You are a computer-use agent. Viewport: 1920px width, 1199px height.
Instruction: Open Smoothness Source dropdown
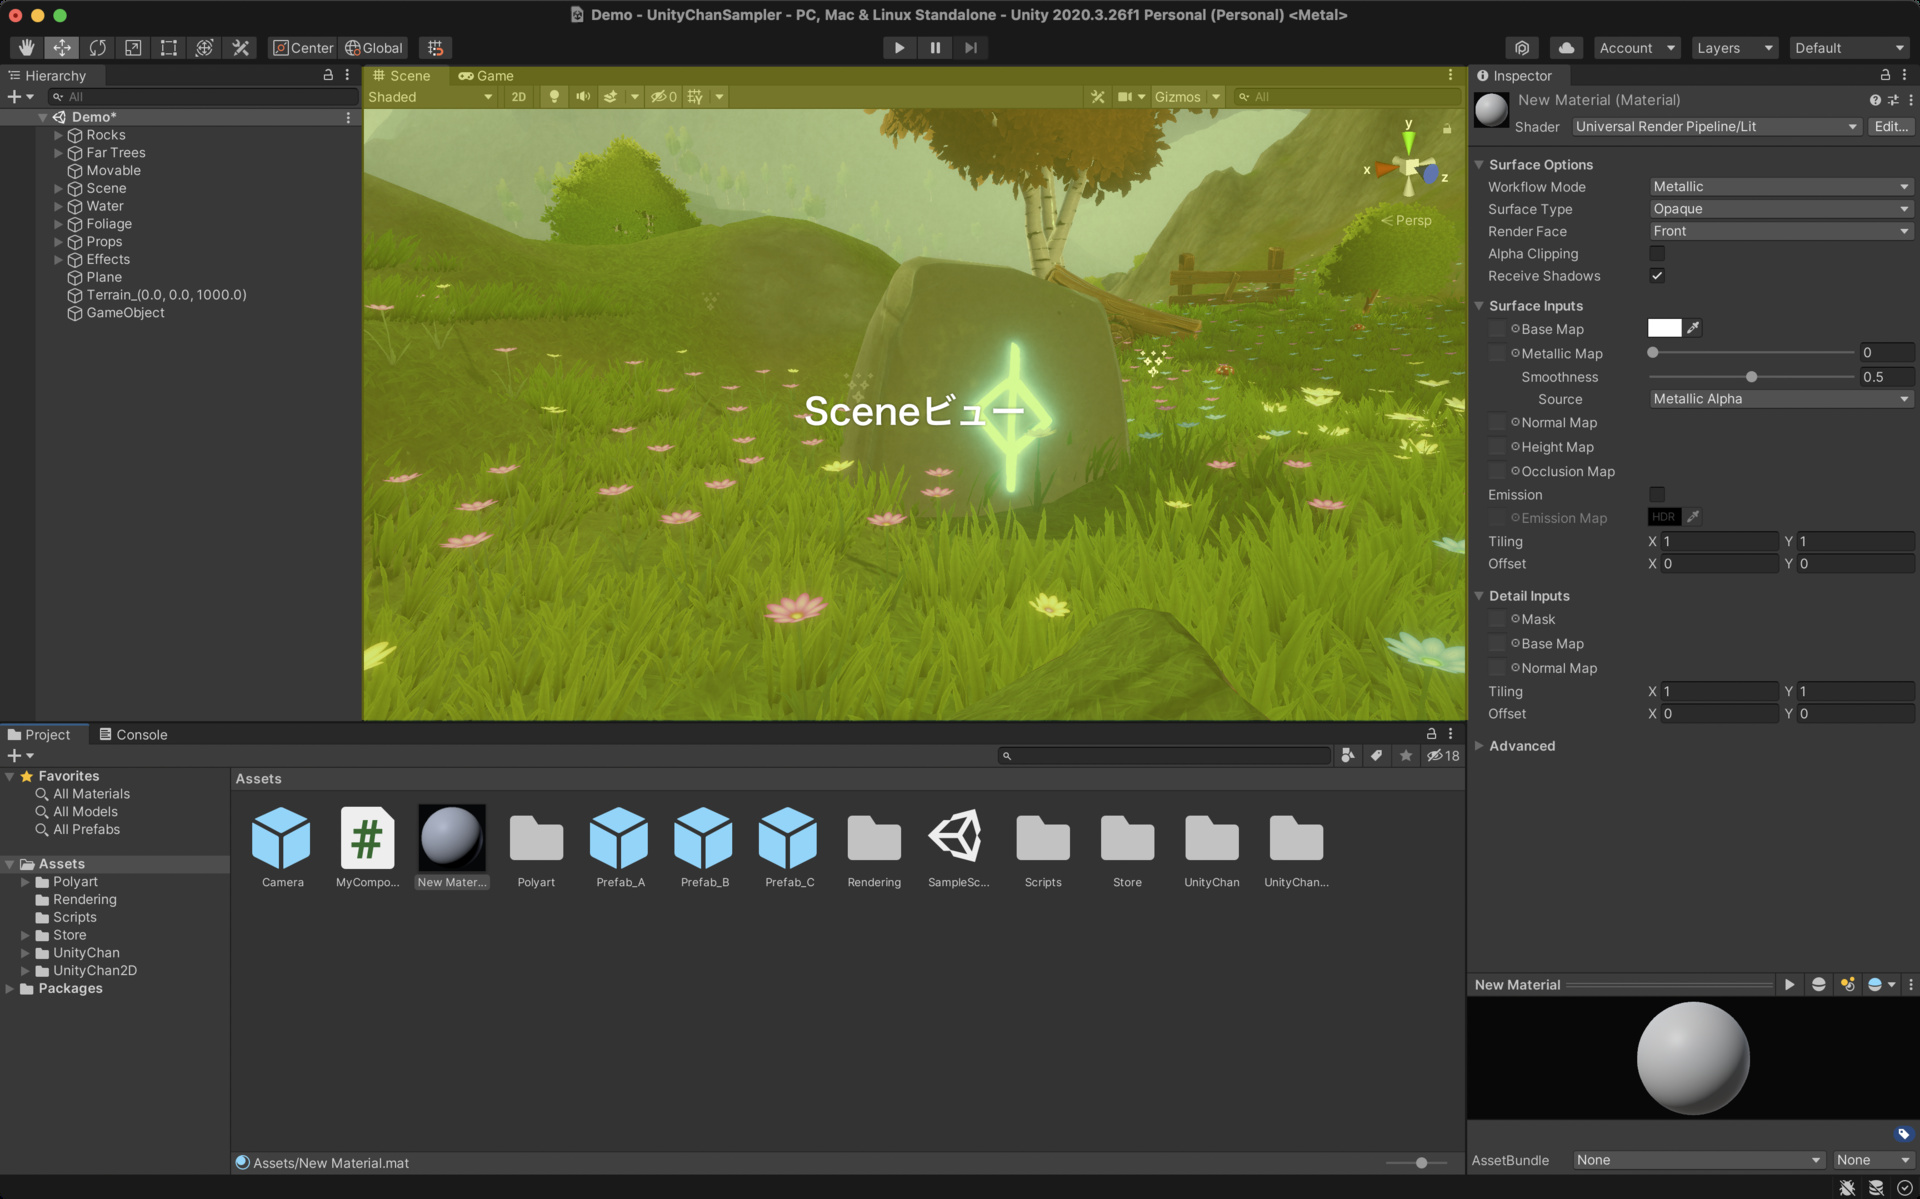(1780, 399)
